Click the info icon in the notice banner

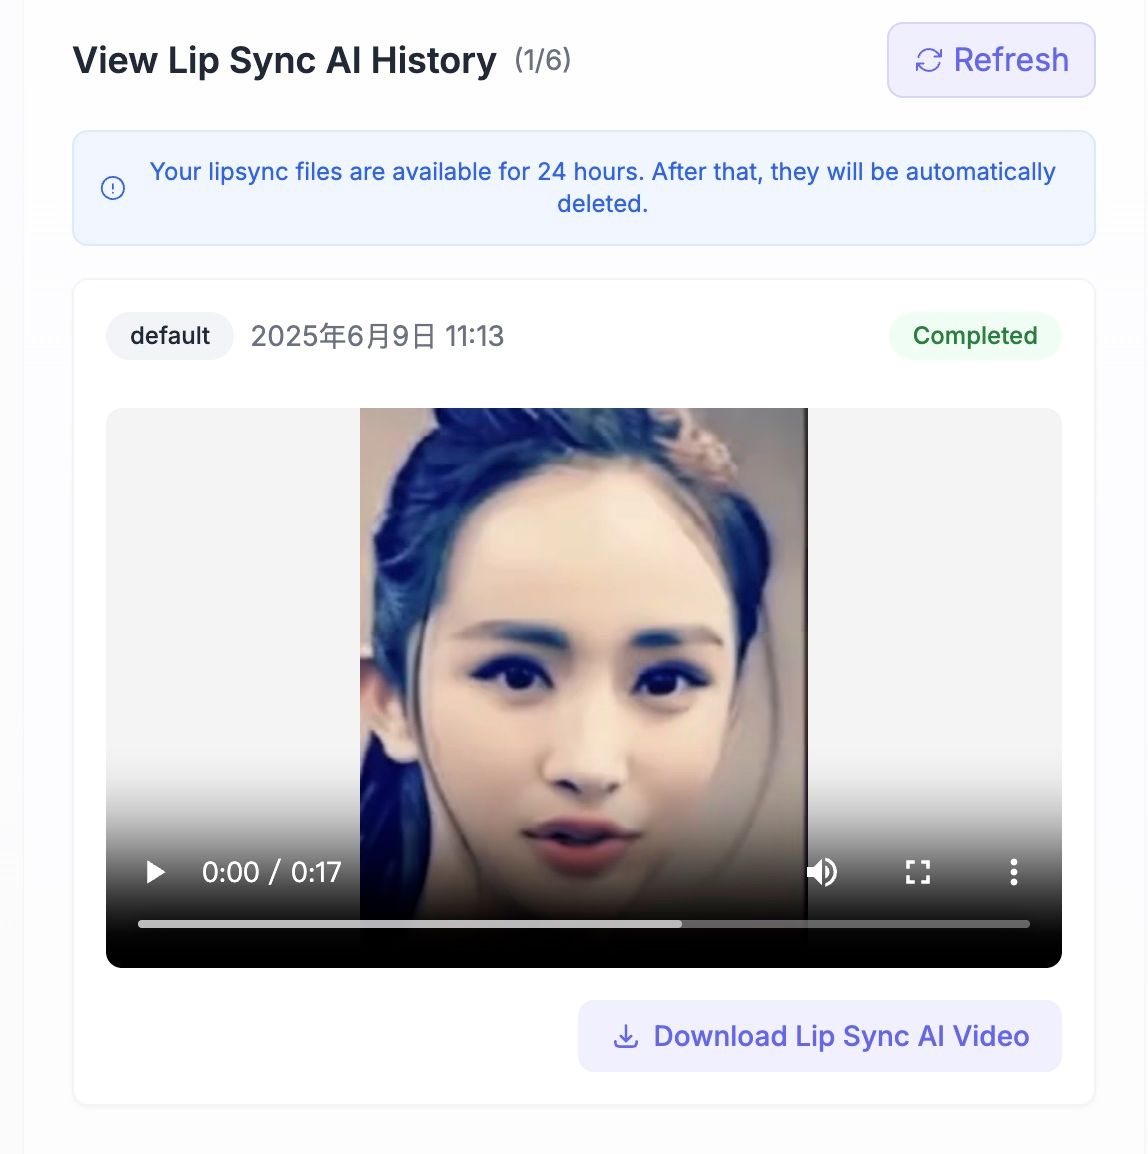113,188
